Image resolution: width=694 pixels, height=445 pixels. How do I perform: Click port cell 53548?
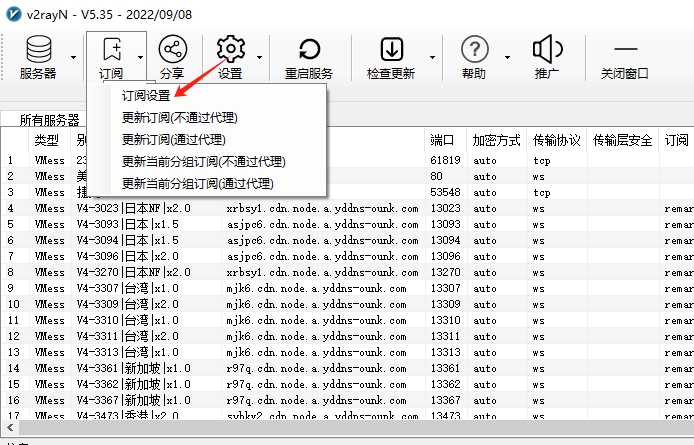445,192
